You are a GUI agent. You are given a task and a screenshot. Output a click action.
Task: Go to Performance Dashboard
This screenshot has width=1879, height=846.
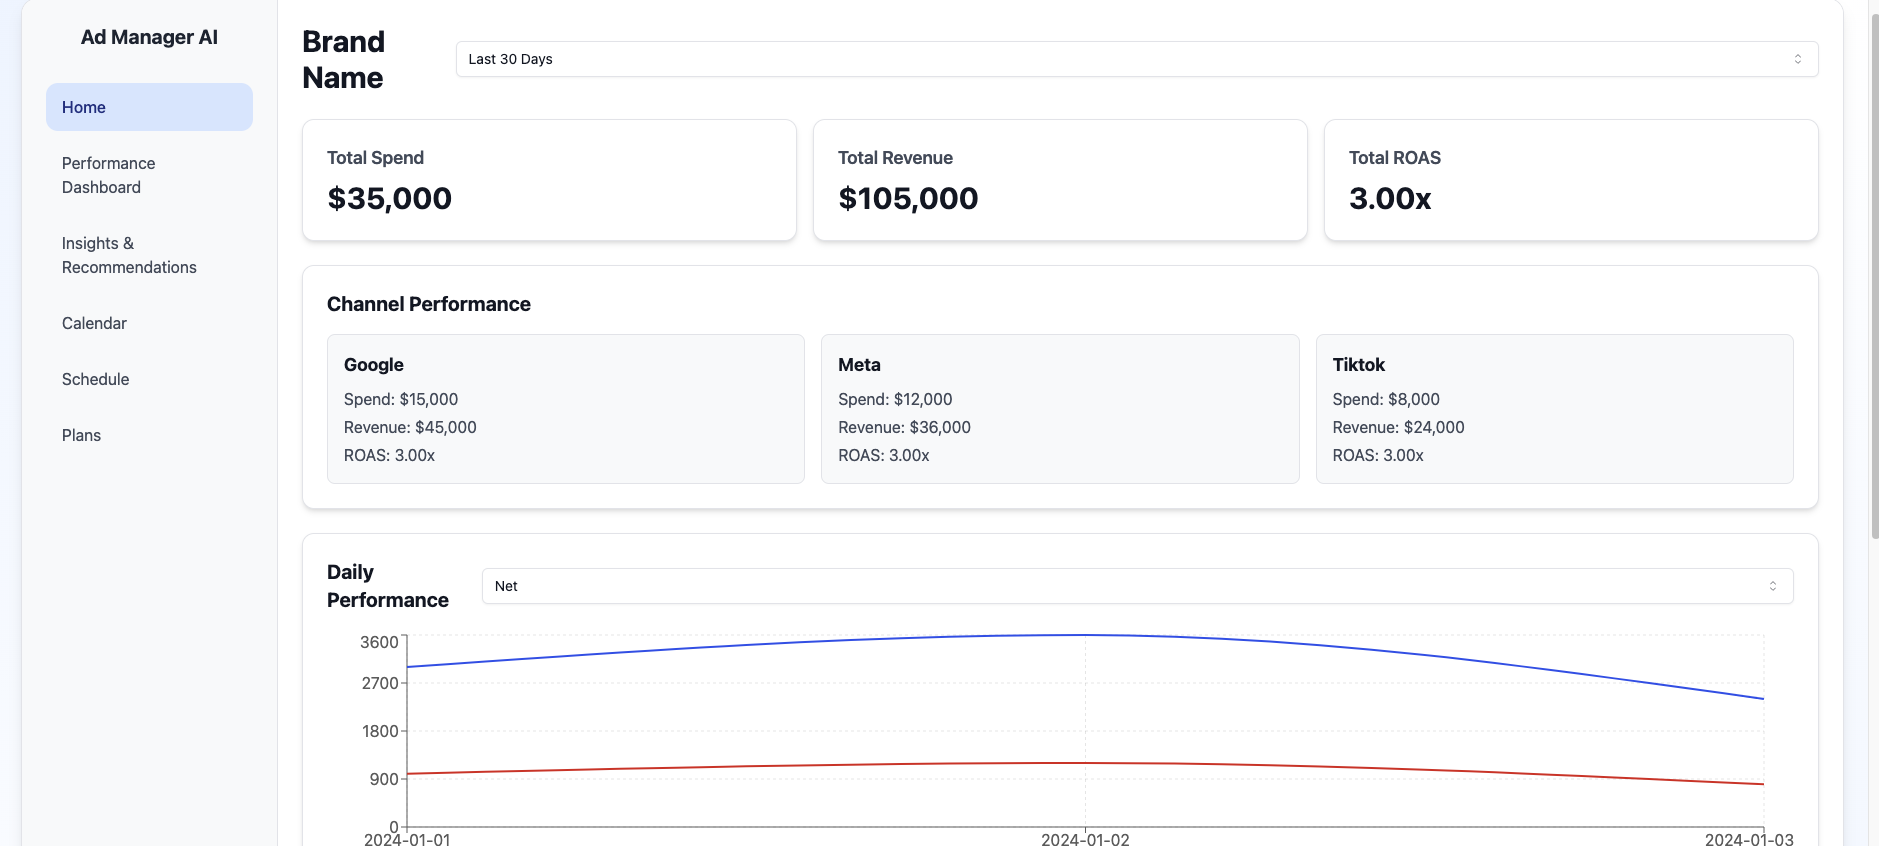(149, 175)
